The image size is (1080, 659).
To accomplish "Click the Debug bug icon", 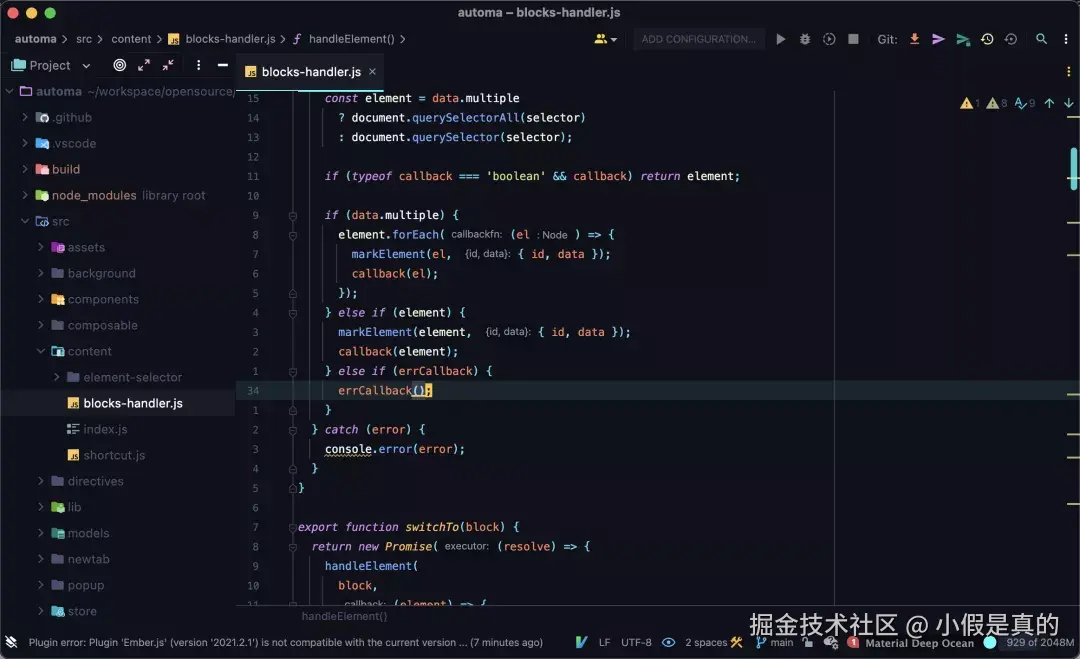I will [x=804, y=39].
